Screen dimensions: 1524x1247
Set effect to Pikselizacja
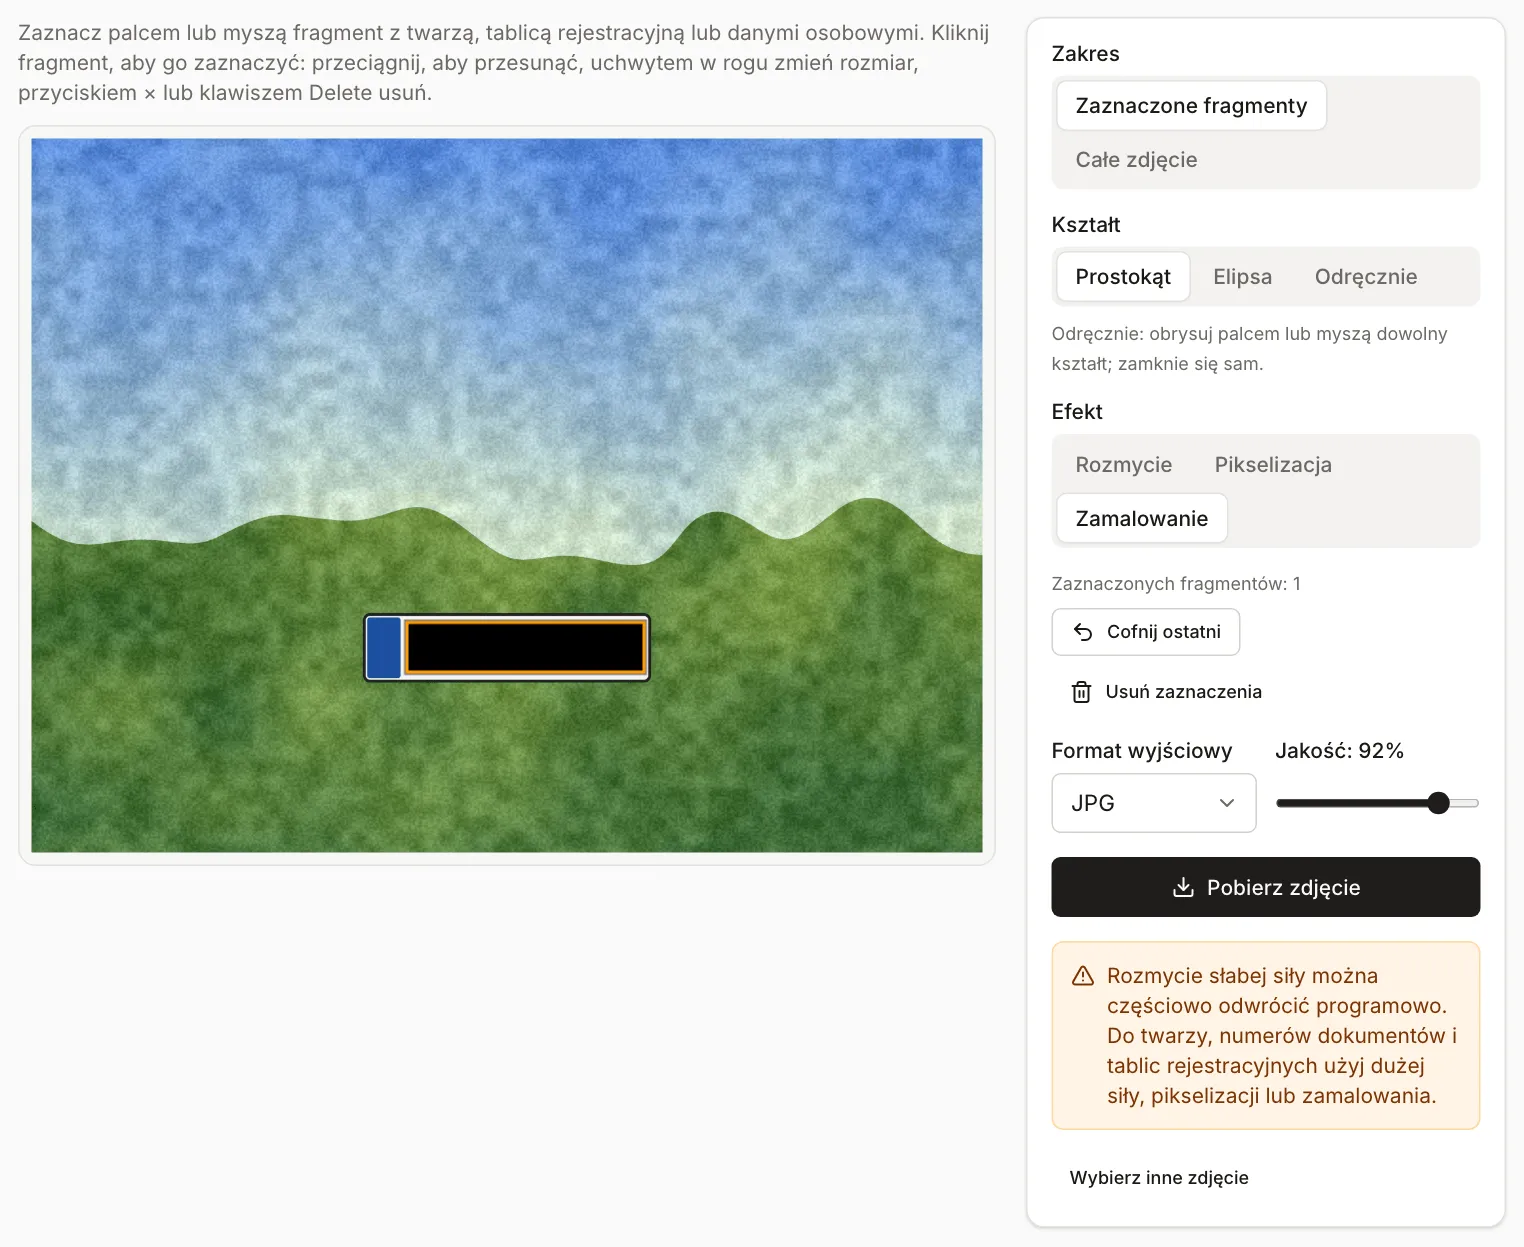pos(1273,465)
